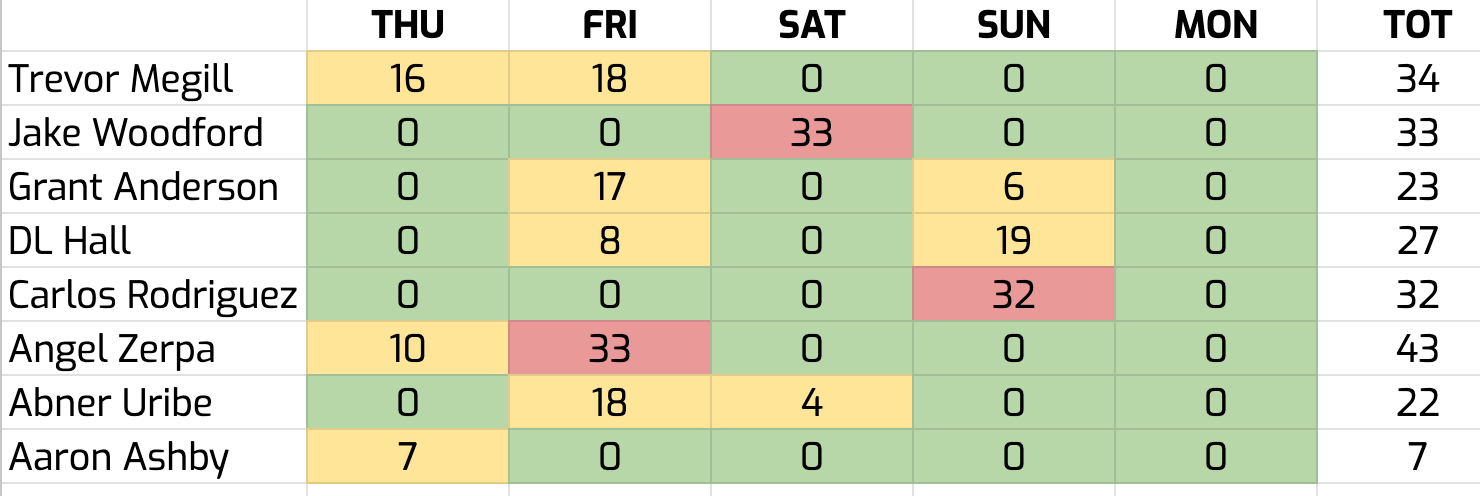Click Angel Zerpa's red Friday cell
This screenshot has width=1480, height=496.
coord(609,349)
